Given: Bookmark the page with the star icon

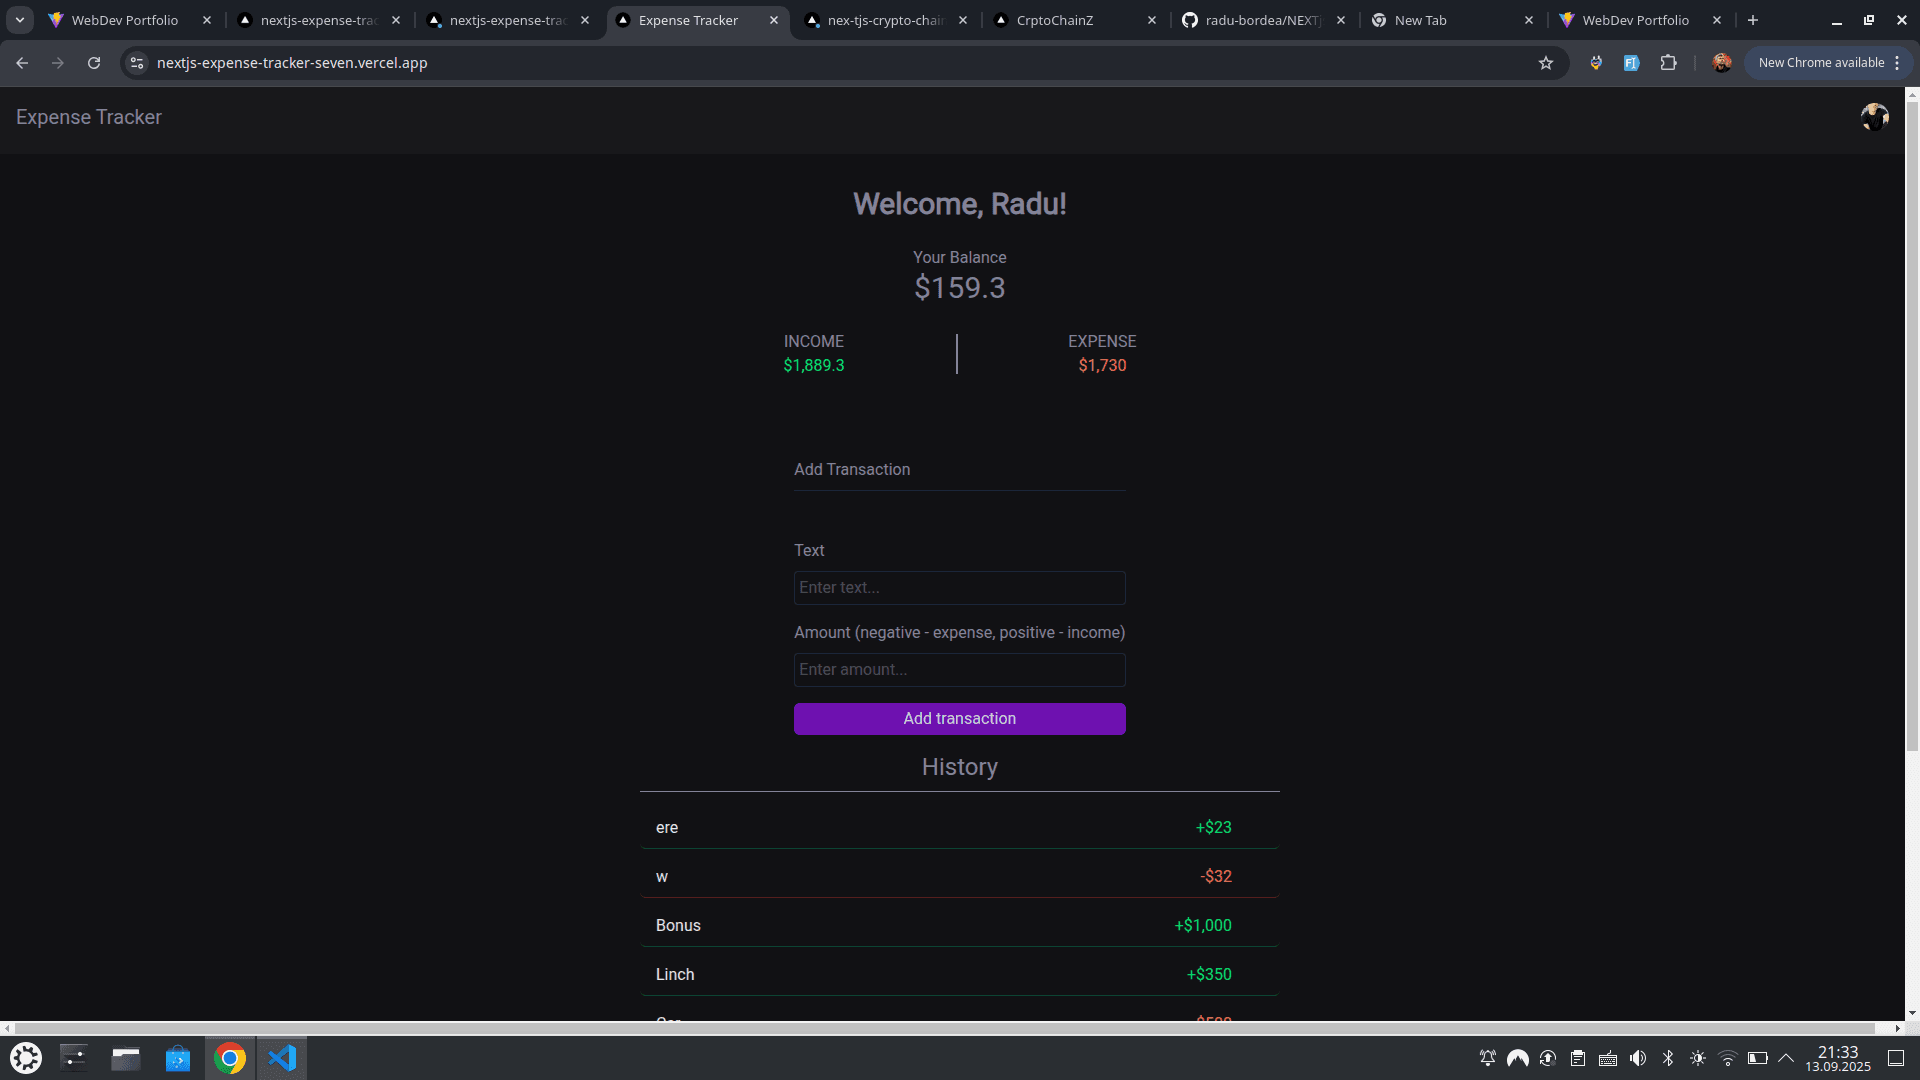Looking at the screenshot, I should click(x=1547, y=62).
